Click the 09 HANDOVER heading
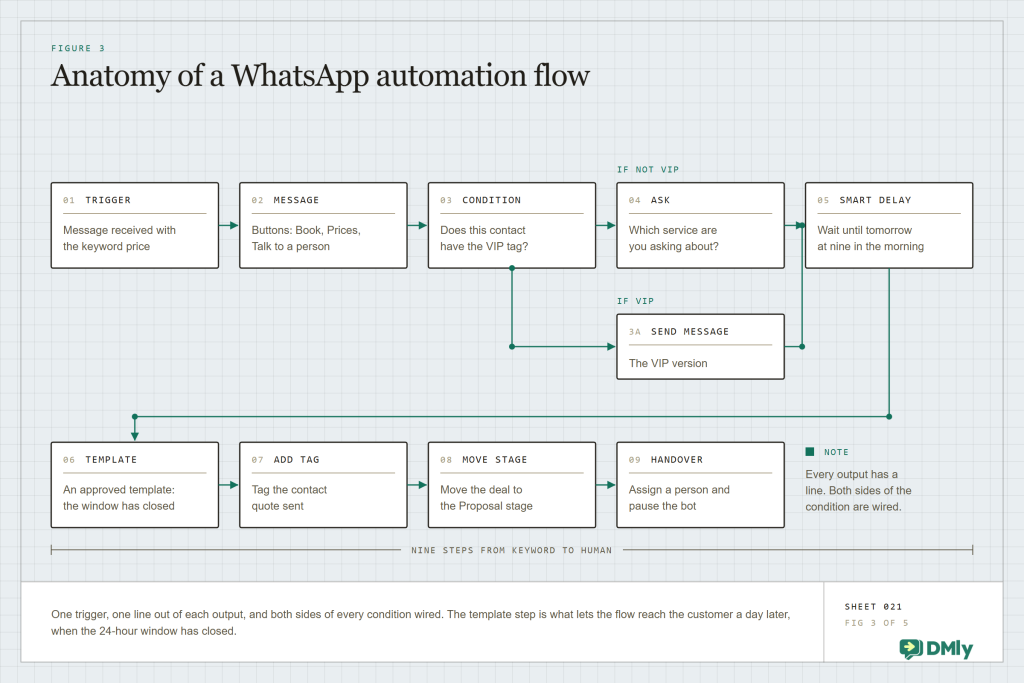This screenshot has height=683, width=1024. pos(665,460)
